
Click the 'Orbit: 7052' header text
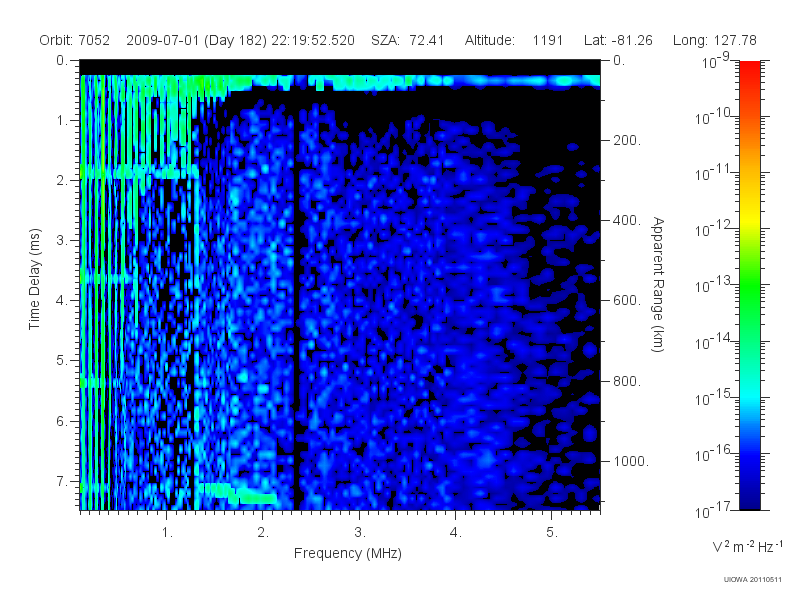click(x=74, y=40)
